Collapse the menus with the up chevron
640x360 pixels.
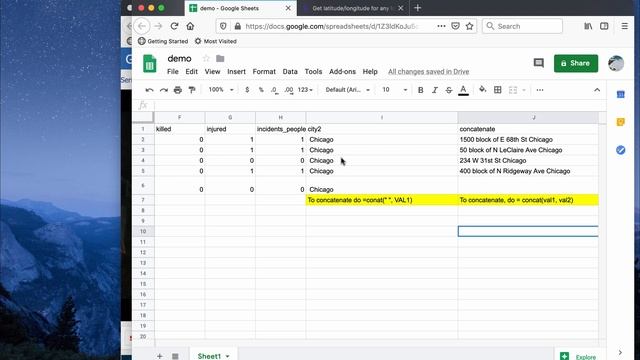(x=597, y=90)
